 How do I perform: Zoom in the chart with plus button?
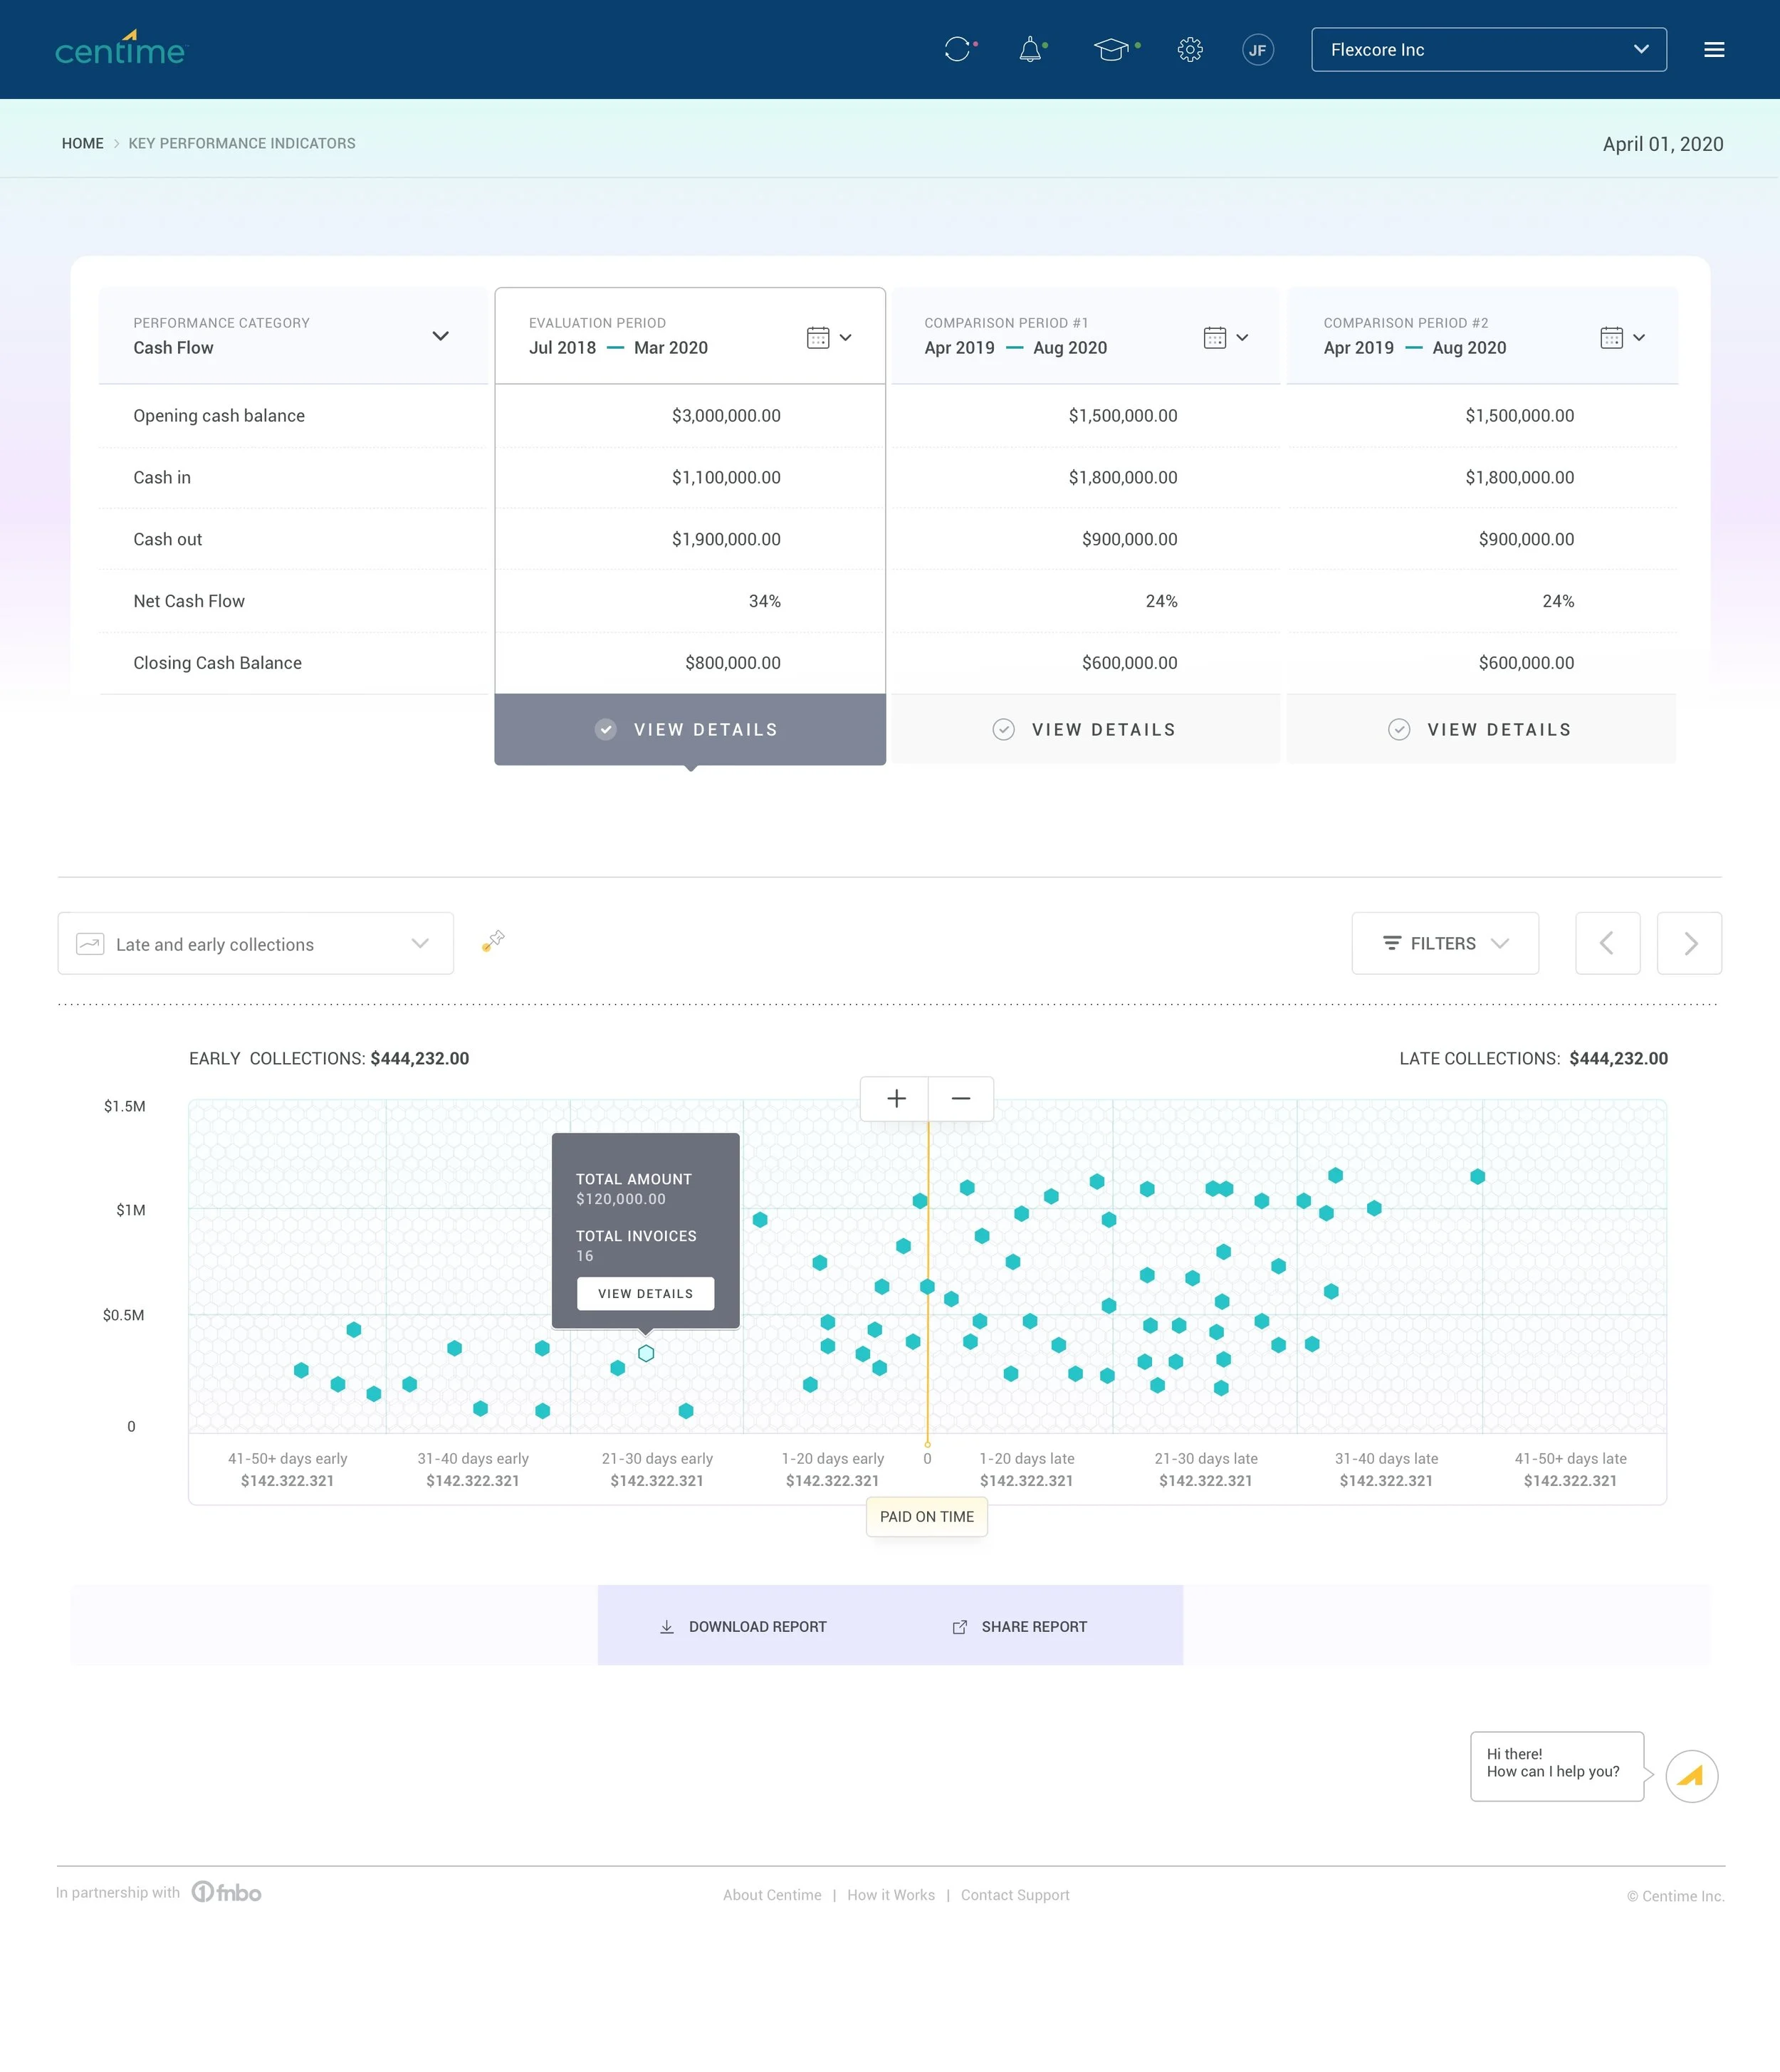[x=896, y=1098]
